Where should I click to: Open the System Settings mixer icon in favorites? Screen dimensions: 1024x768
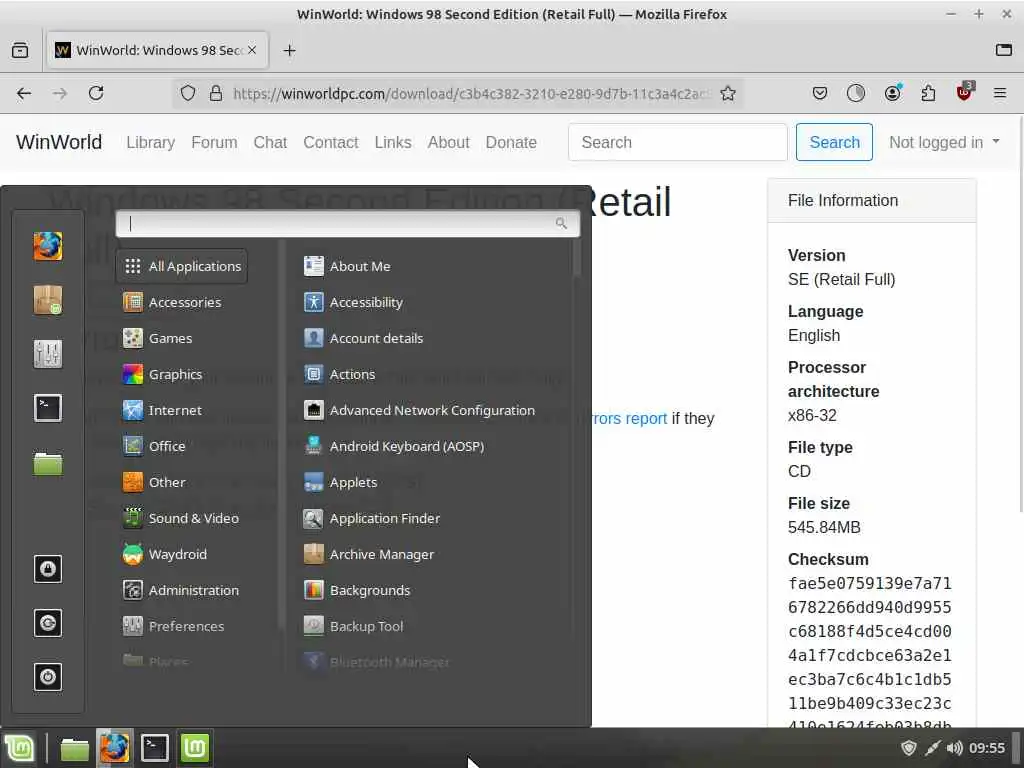pyautogui.click(x=48, y=354)
